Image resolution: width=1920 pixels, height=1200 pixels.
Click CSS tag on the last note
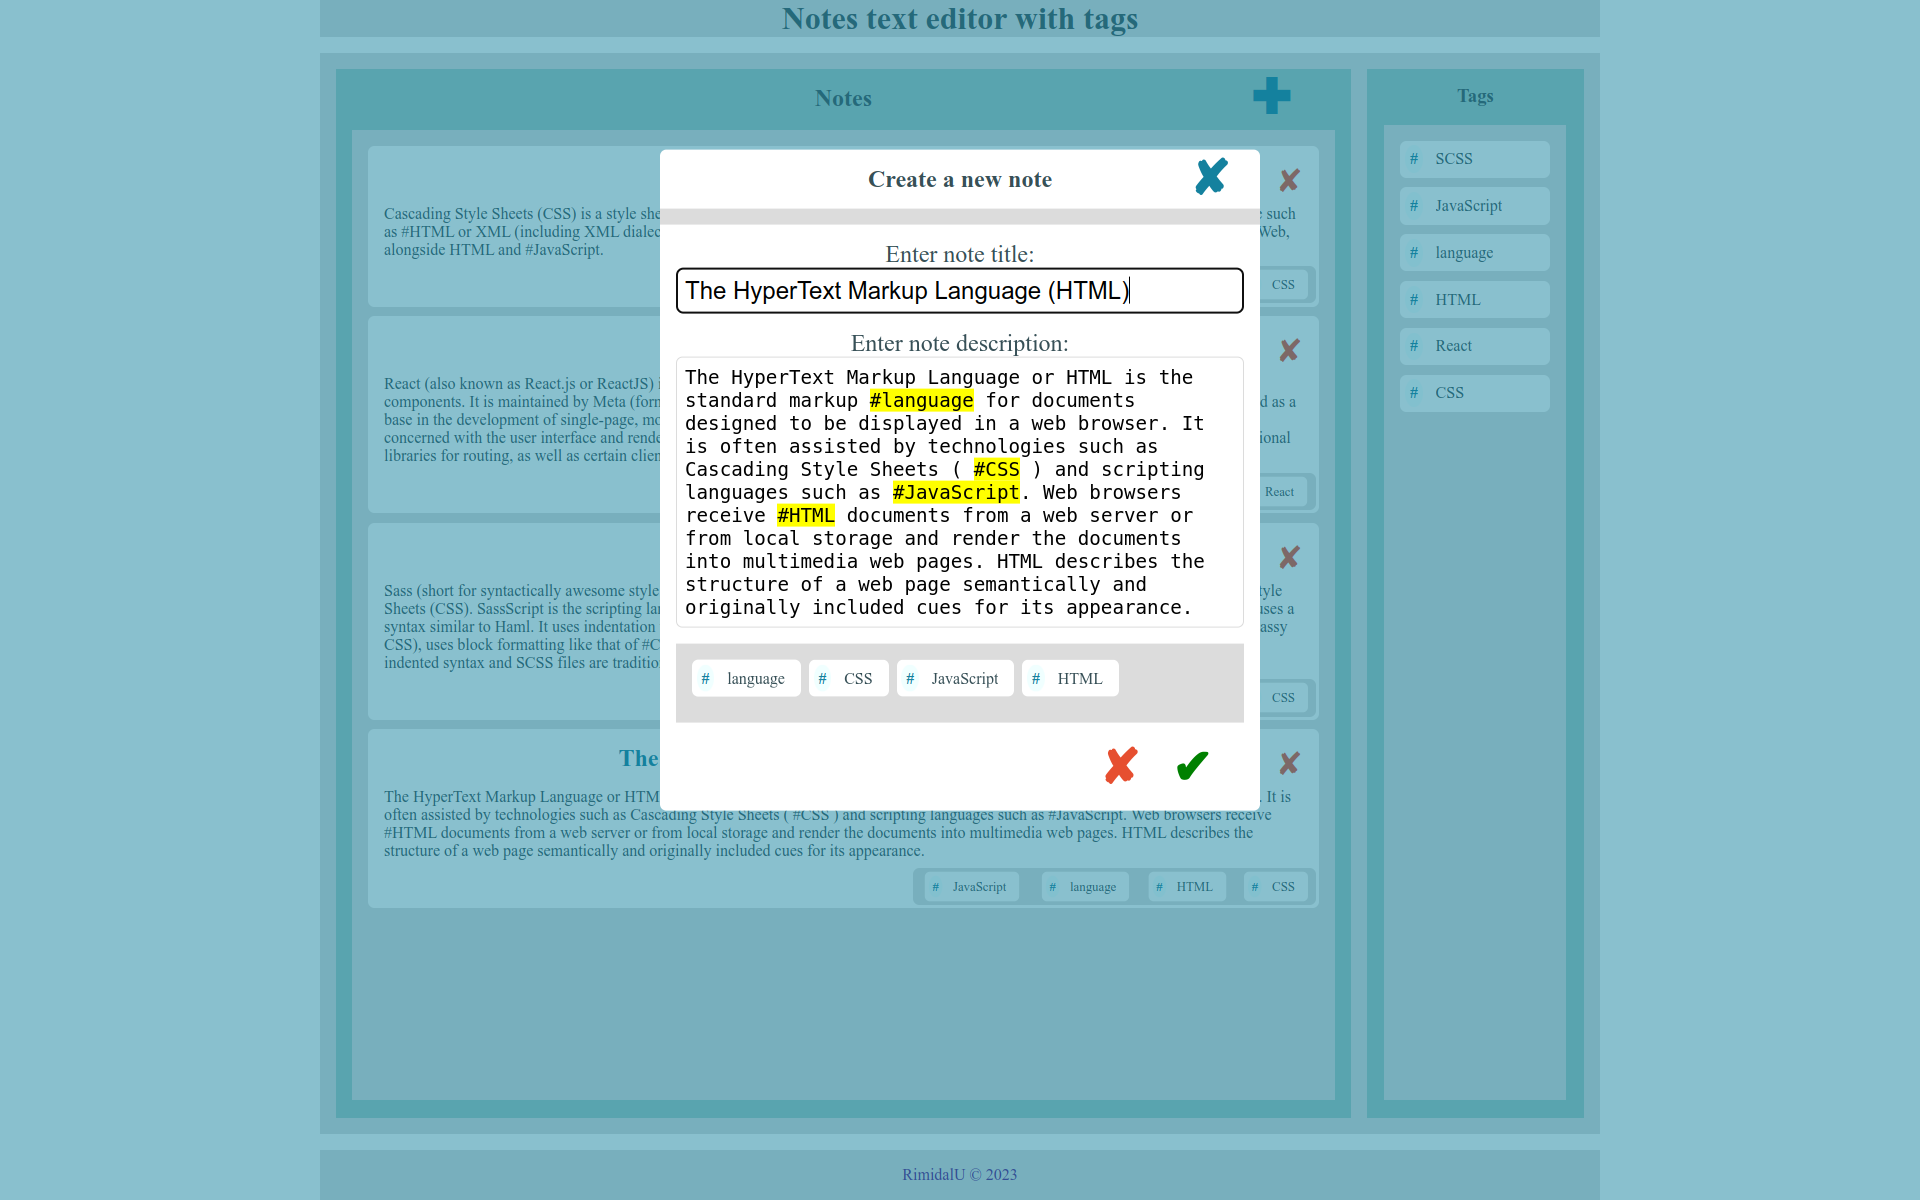pos(1276,887)
